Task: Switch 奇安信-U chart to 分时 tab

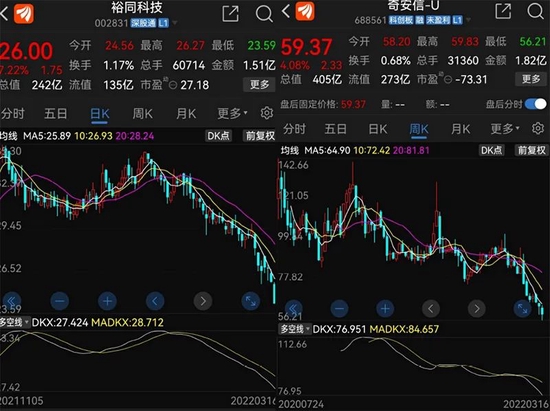Action: [294, 129]
